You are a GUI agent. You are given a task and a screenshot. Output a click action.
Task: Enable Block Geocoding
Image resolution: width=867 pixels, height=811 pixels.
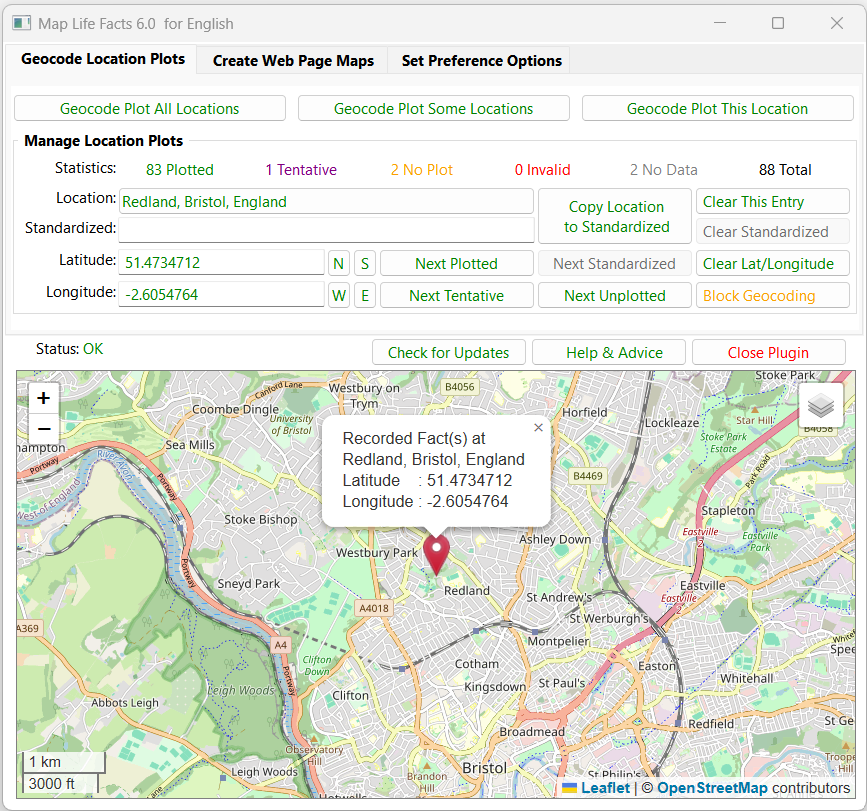772,294
